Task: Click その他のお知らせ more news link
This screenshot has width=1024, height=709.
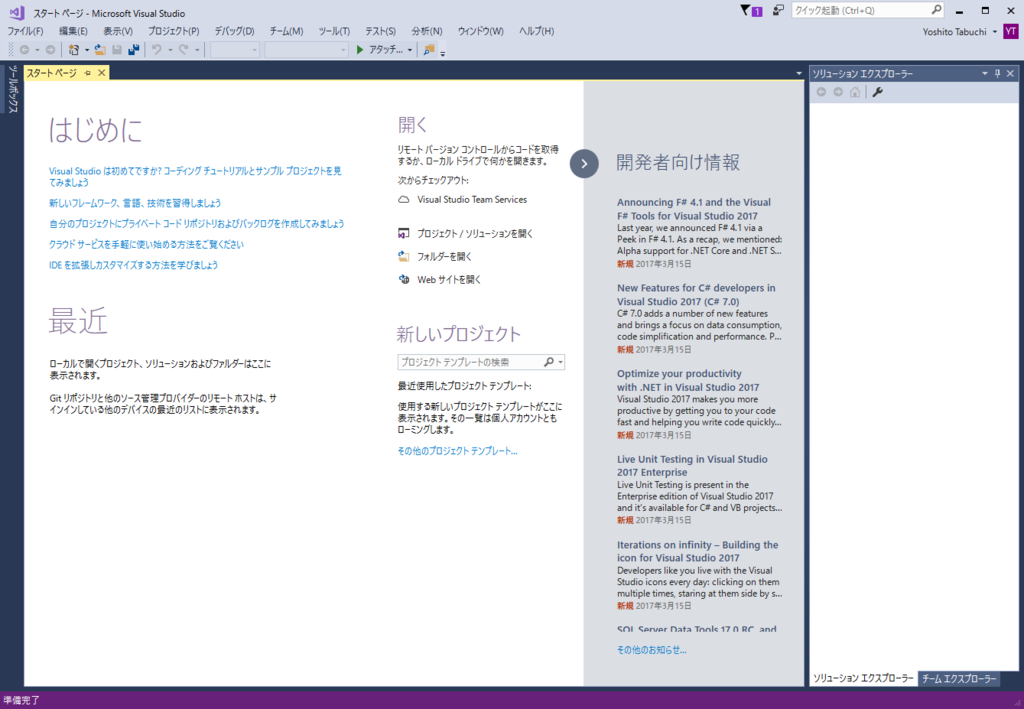Action: (x=652, y=650)
